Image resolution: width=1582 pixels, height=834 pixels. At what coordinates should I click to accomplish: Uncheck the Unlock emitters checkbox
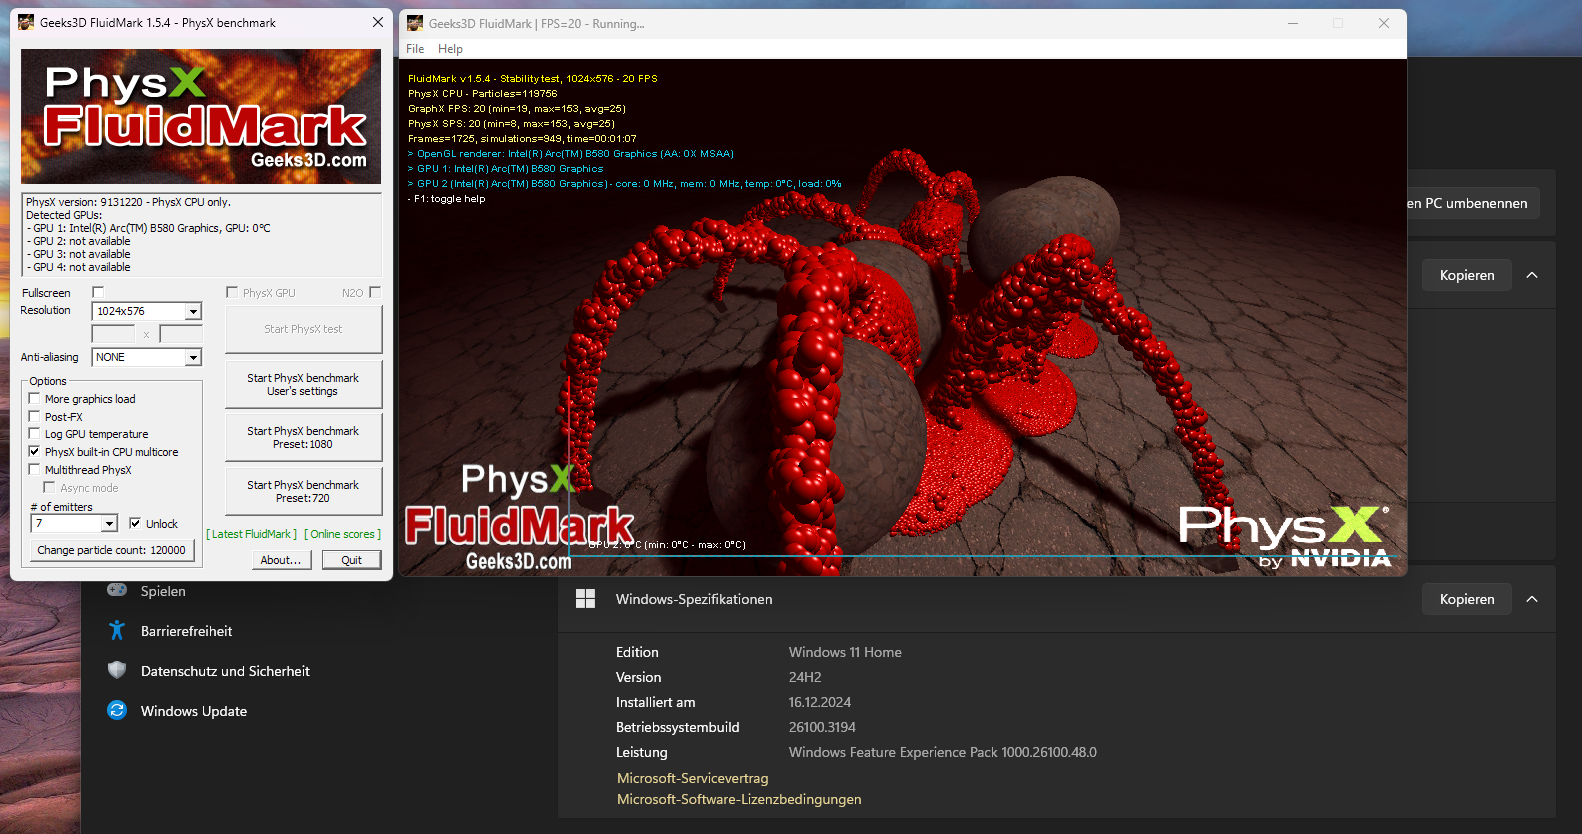coord(135,523)
